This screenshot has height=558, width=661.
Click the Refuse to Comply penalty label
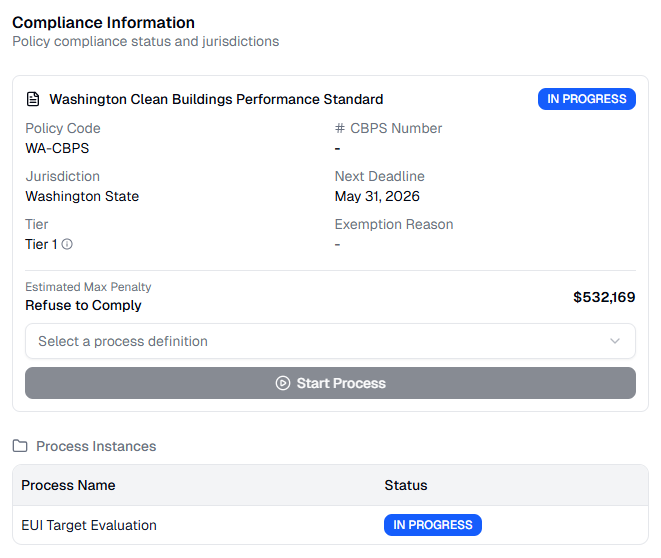pyautogui.click(x=83, y=305)
